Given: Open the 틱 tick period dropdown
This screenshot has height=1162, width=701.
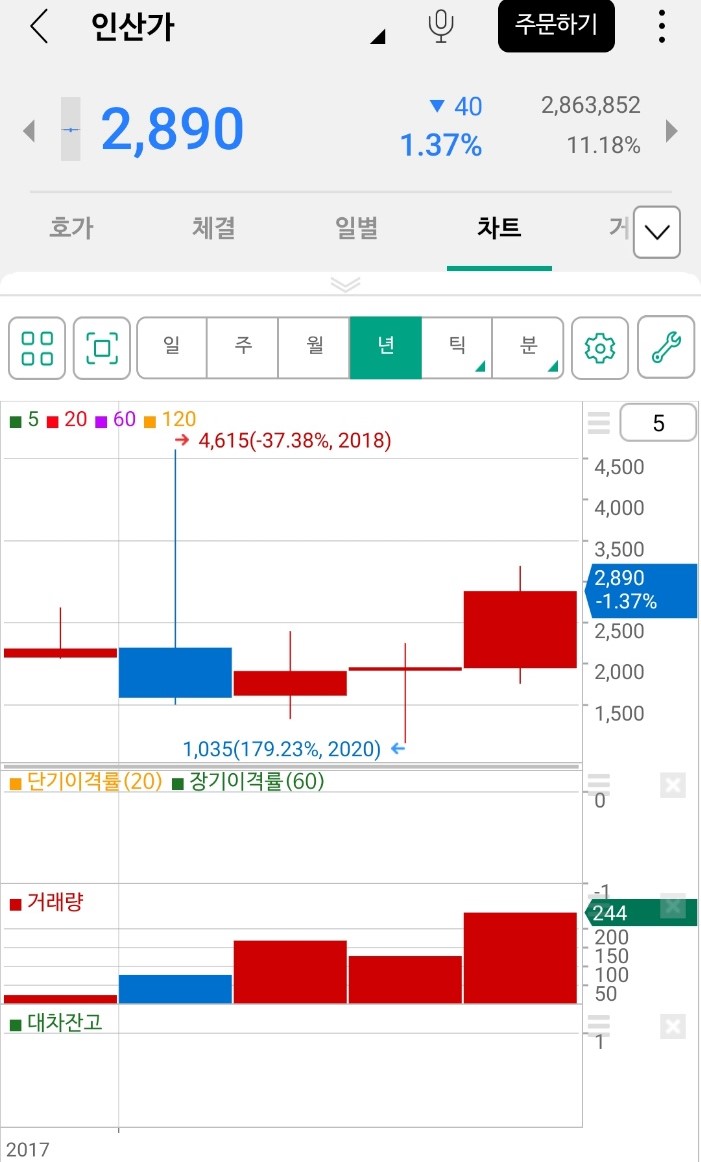Looking at the screenshot, I should click(456, 348).
